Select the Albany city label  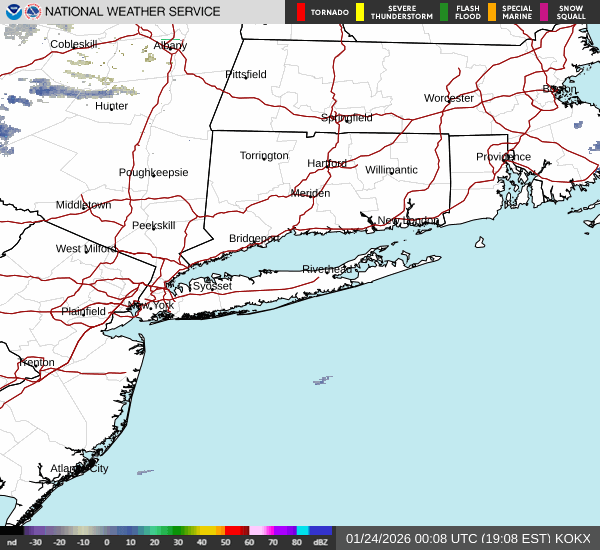pos(170,46)
